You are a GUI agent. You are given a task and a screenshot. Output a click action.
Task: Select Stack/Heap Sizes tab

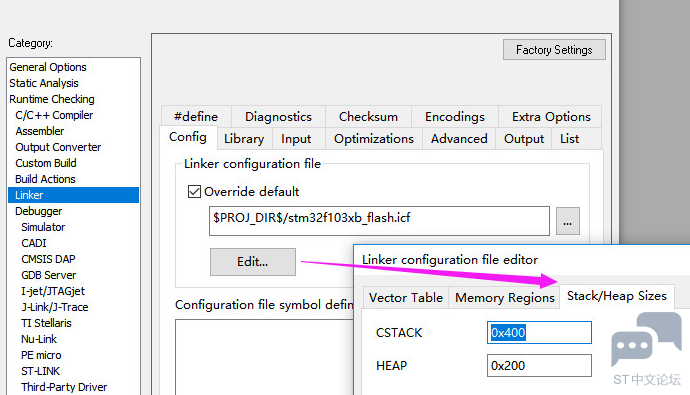pyautogui.click(x=617, y=296)
